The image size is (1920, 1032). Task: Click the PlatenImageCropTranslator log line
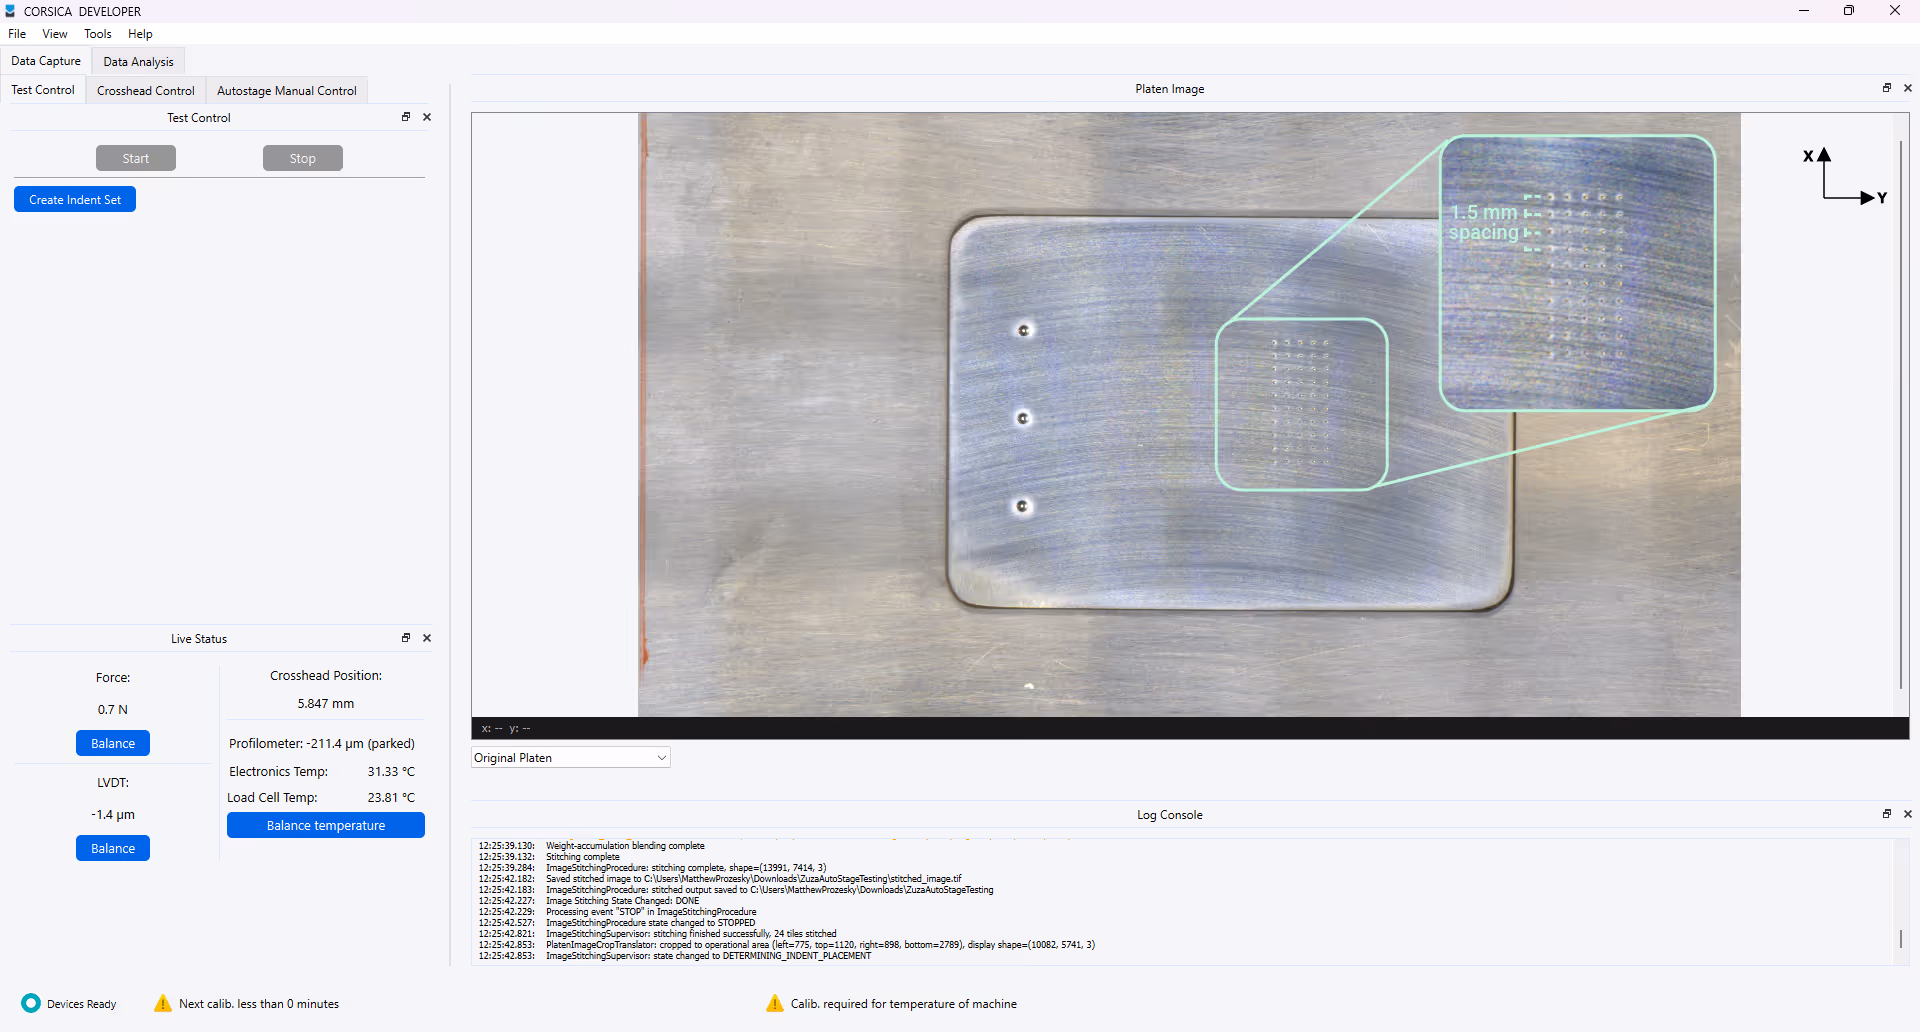pyautogui.click(x=787, y=945)
